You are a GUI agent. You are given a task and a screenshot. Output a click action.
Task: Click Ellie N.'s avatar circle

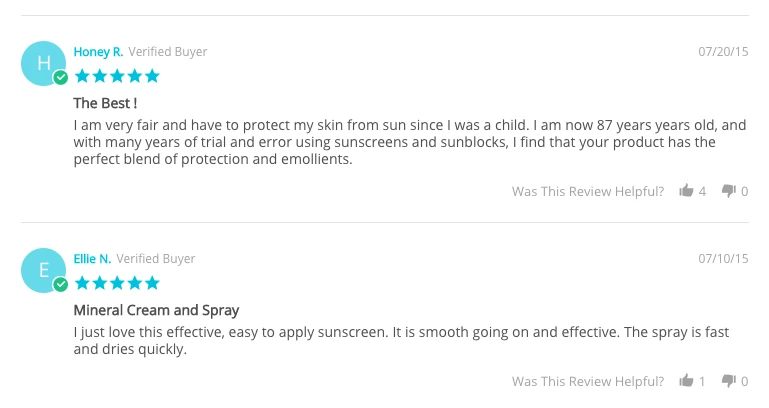pyautogui.click(x=43, y=271)
